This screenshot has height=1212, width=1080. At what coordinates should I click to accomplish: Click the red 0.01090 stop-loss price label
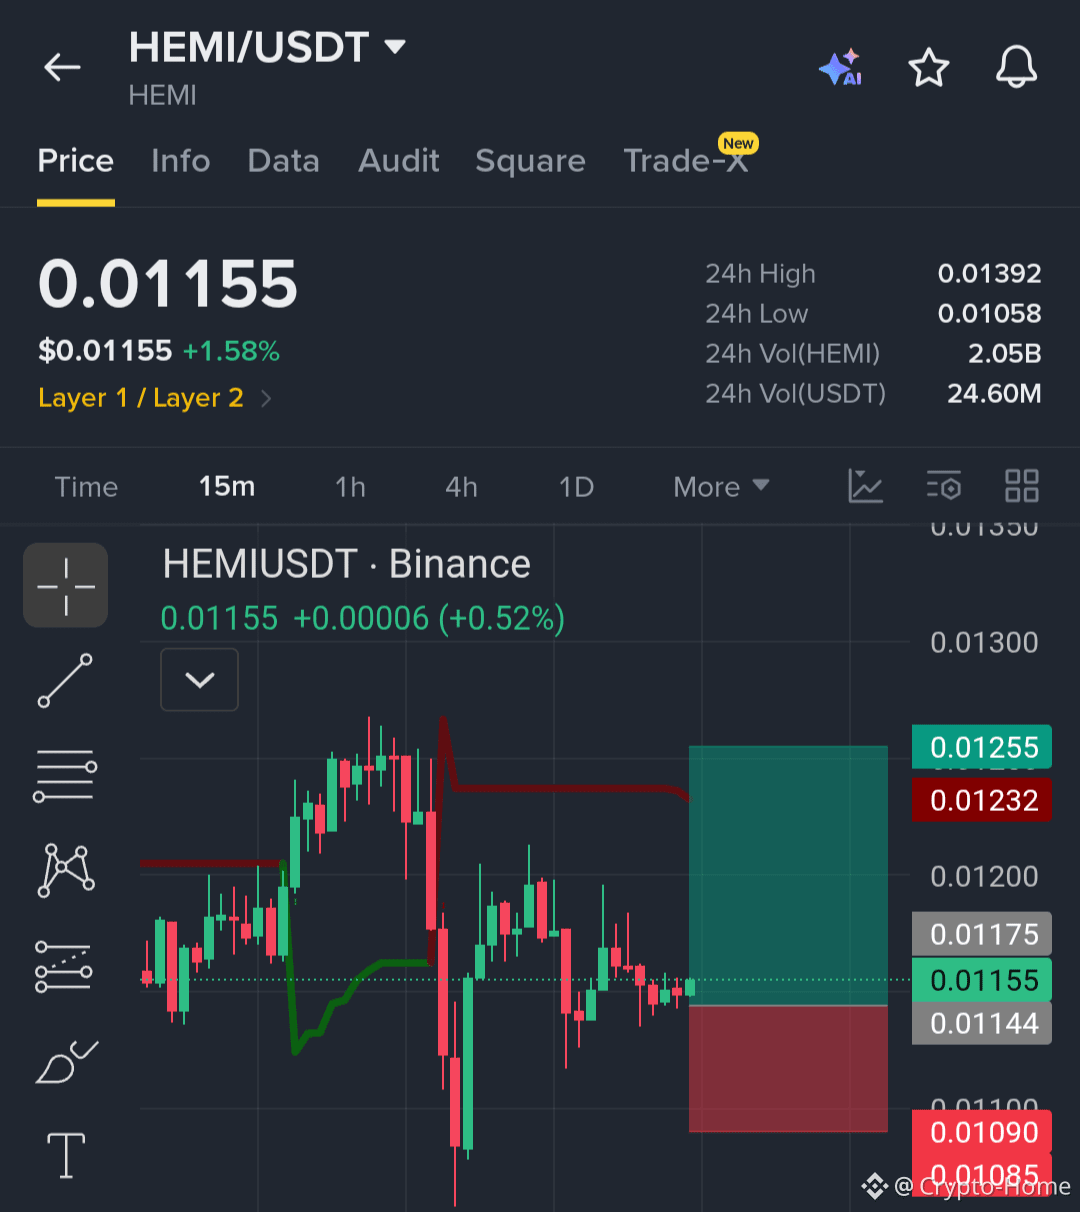[x=982, y=1132]
